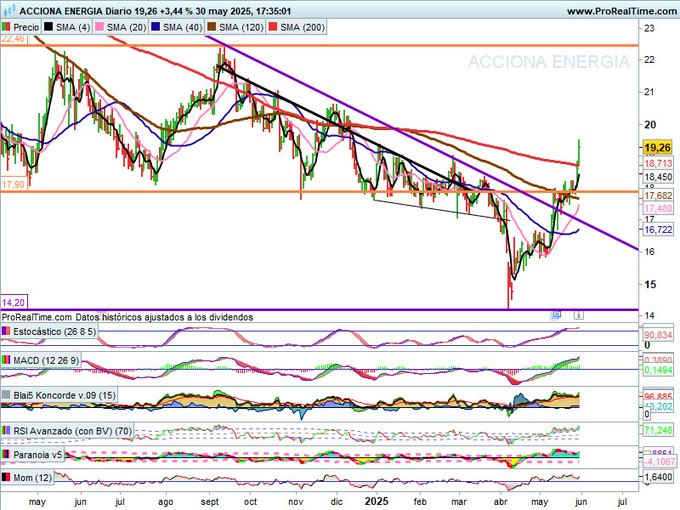Screen dimensions: 680x510
Task: Open SMA (20) indicator settings
Action: [x=126, y=27]
